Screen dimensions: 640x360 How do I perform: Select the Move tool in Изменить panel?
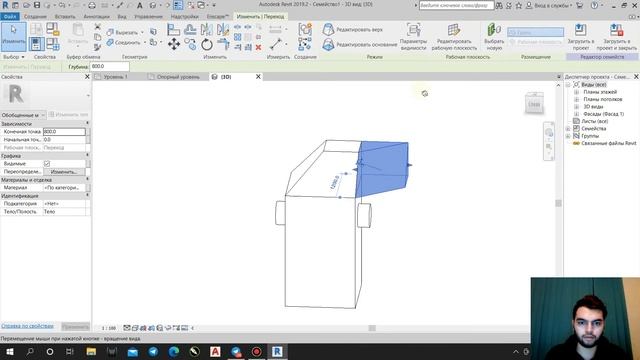(x=174, y=44)
